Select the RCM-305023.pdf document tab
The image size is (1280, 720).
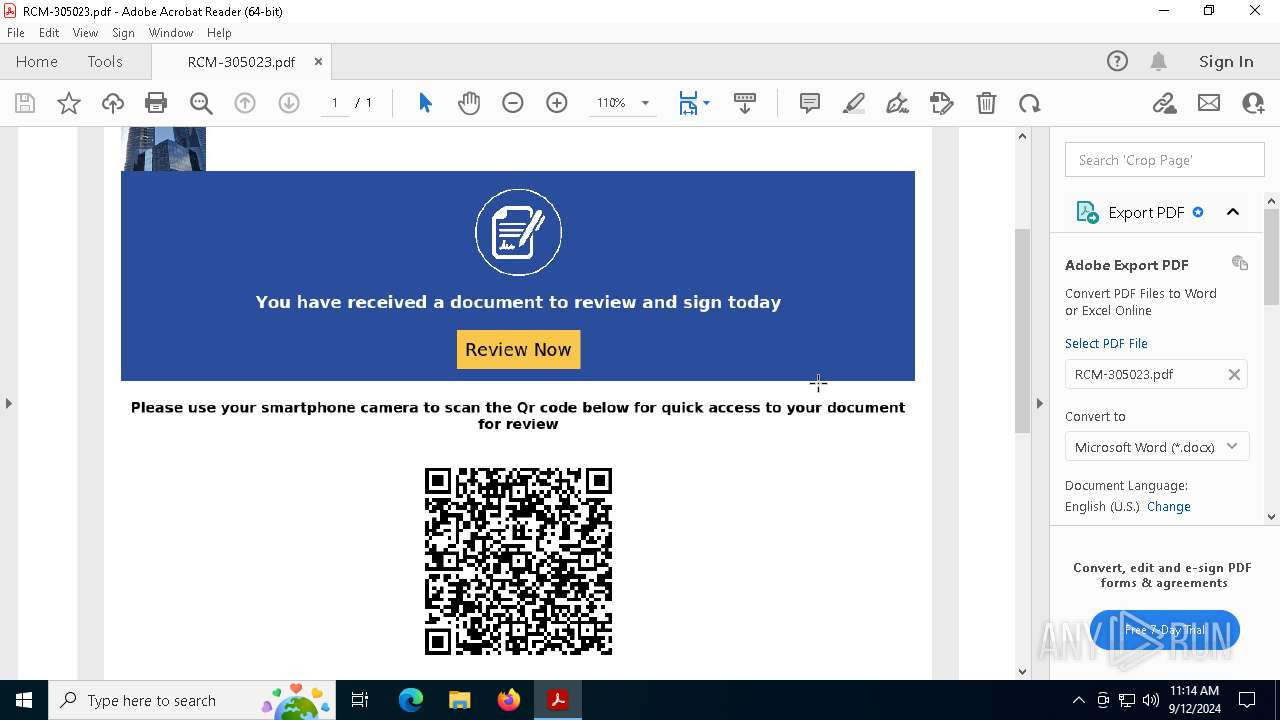tap(241, 62)
